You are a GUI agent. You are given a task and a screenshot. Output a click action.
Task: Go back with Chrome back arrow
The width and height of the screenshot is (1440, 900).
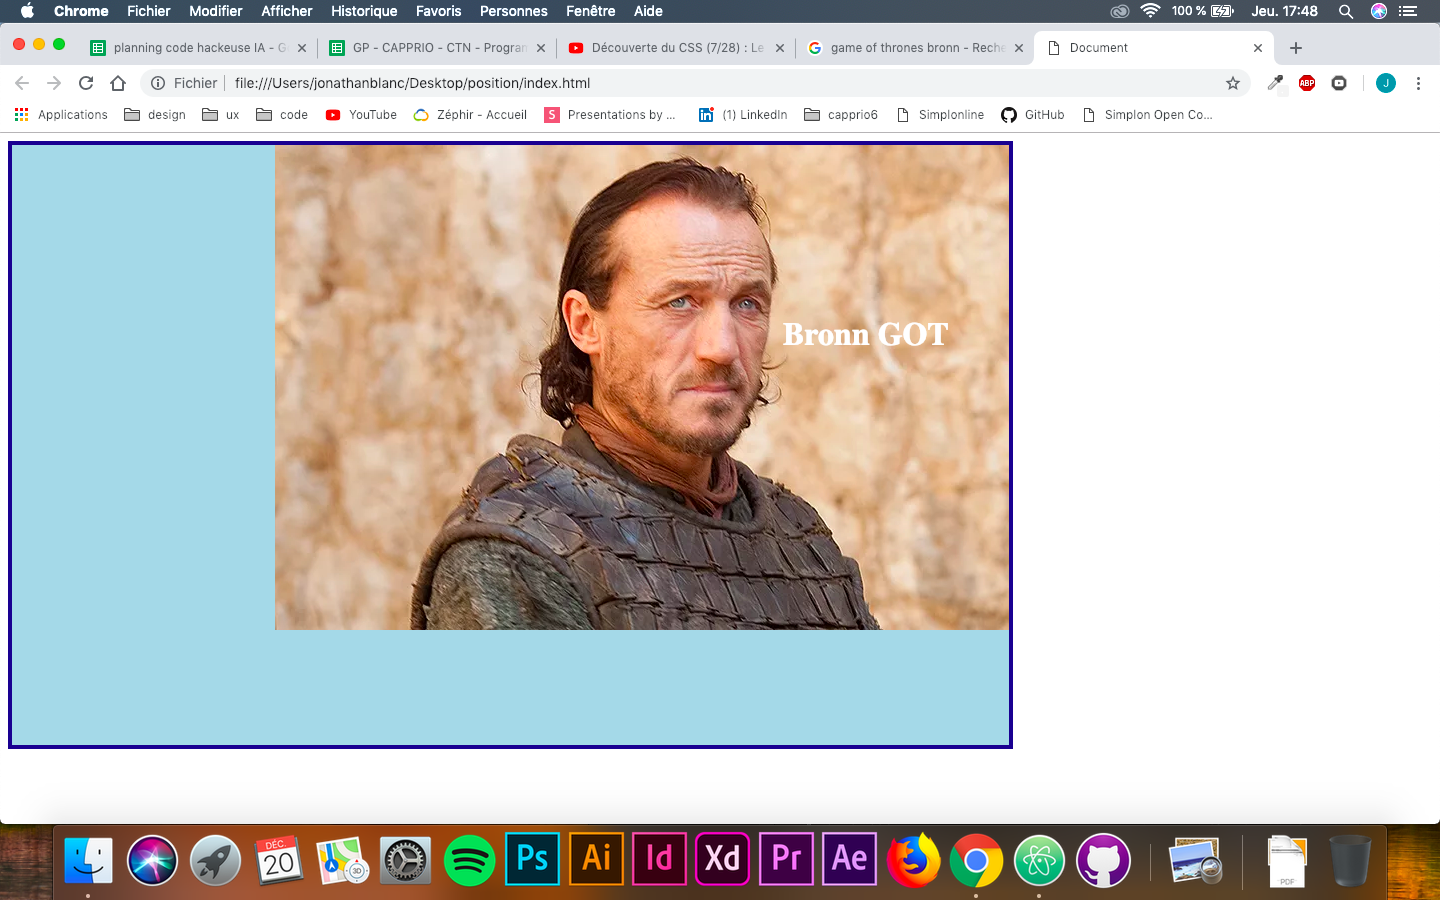[22, 83]
